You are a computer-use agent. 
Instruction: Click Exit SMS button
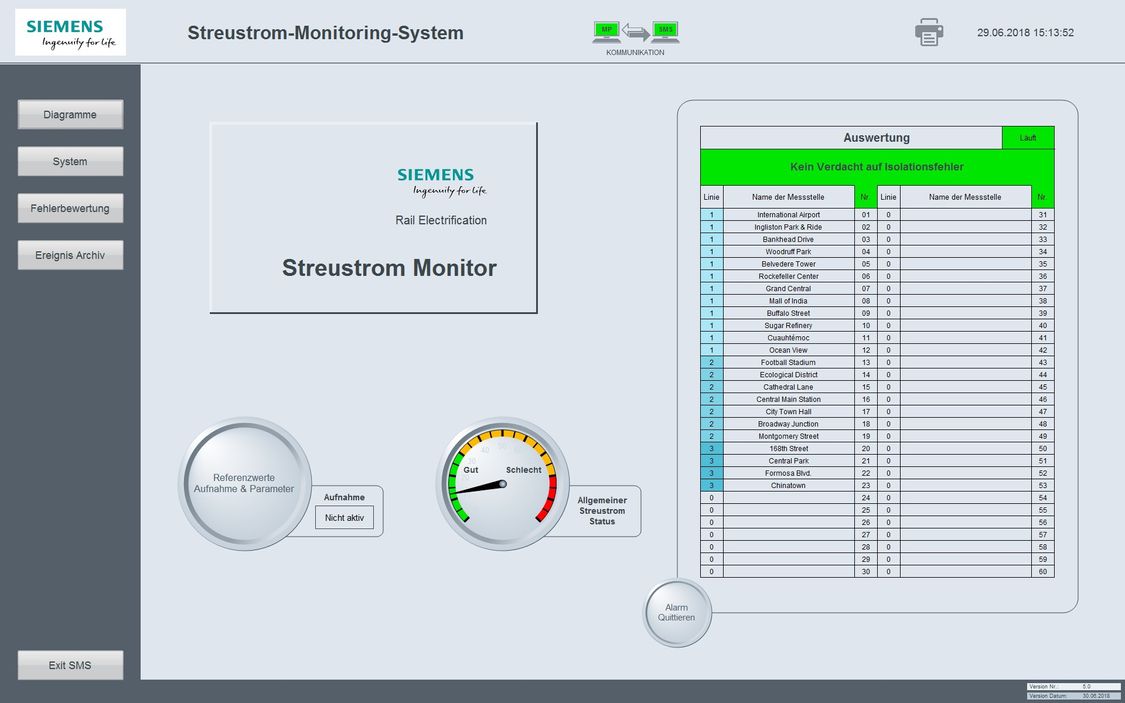[70, 665]
